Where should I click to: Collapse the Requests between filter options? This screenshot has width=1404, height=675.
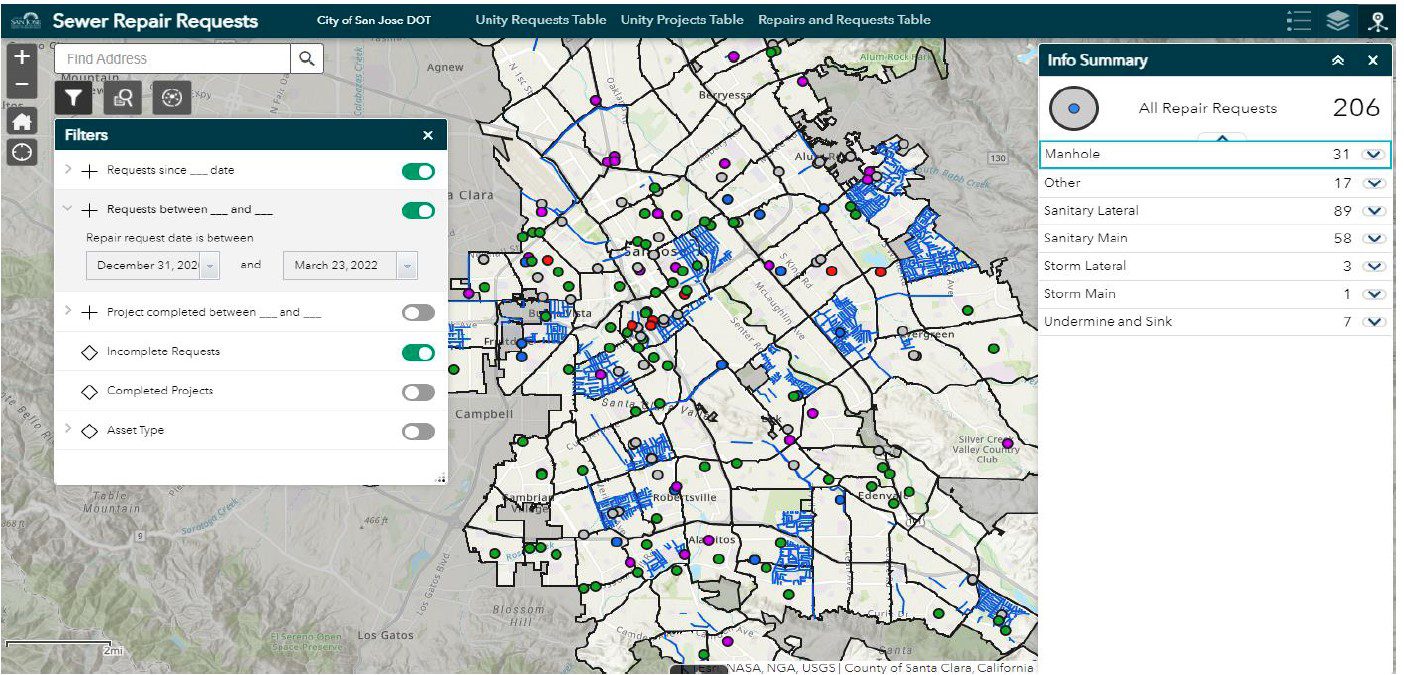tap(68, 210)
